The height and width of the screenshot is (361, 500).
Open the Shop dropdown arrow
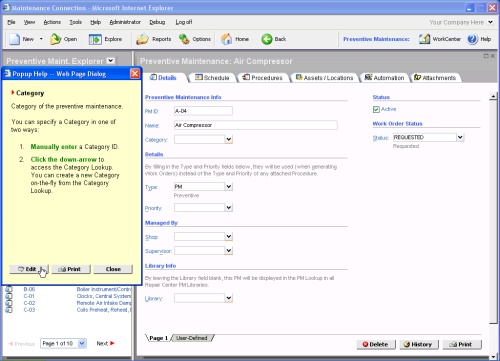229,237
